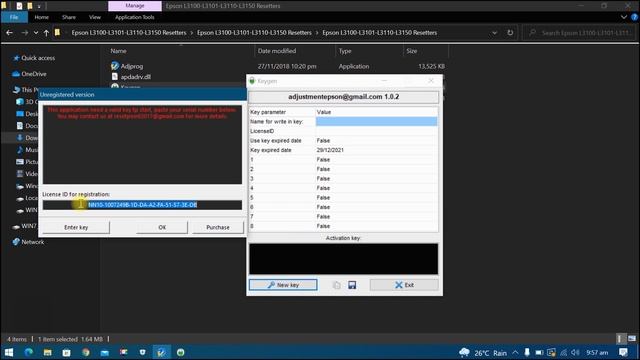
Task: Sort files by the Name column header
Action: coord(118,51)
